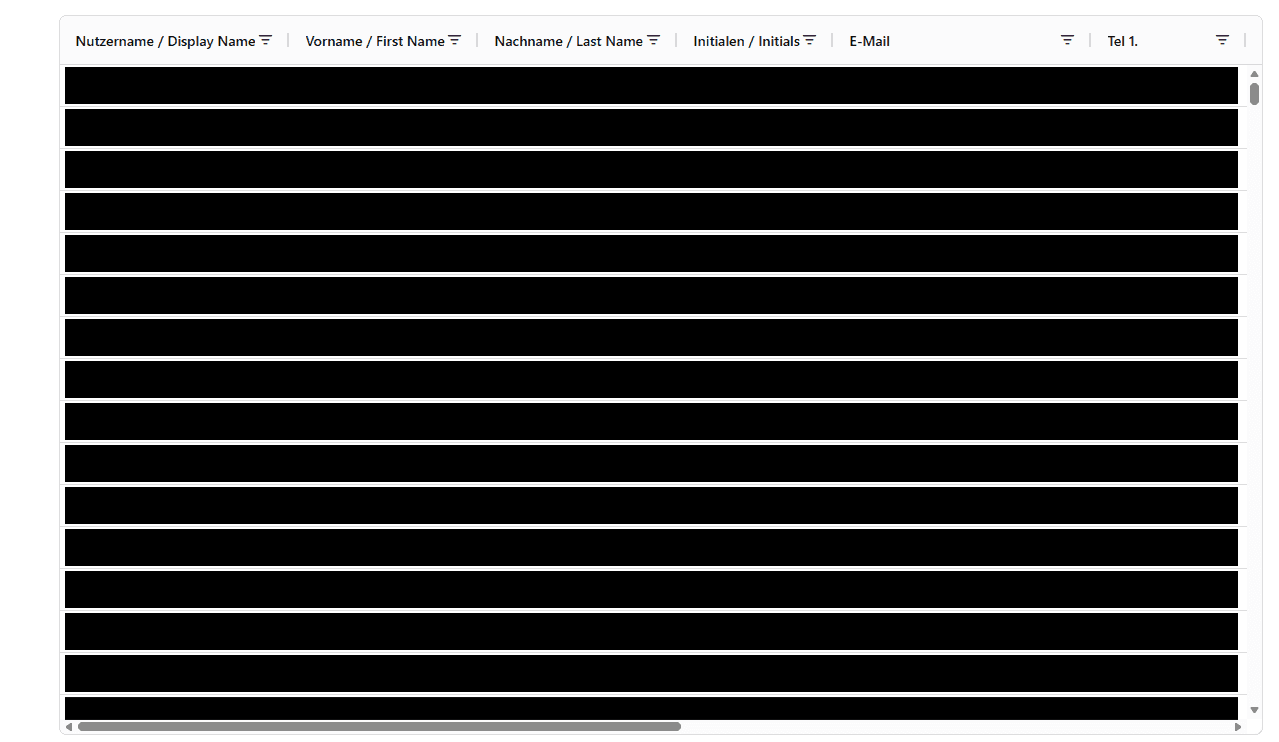Click the Tel 1. column header

pos(1122,41)
